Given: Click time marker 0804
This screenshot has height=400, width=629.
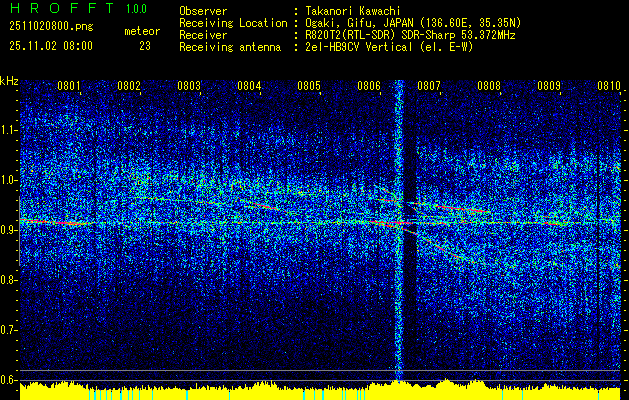Looking at the screenshot, I should (249, 86).
